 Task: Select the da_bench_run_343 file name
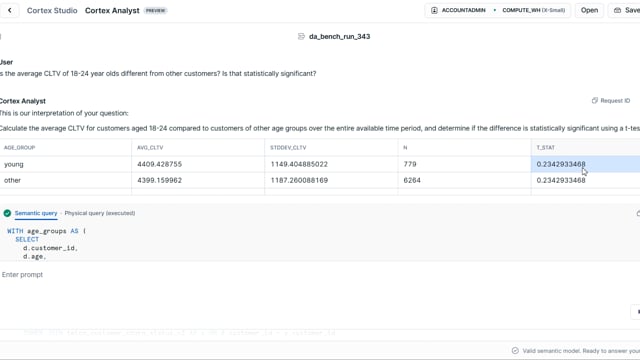(339, 36)
